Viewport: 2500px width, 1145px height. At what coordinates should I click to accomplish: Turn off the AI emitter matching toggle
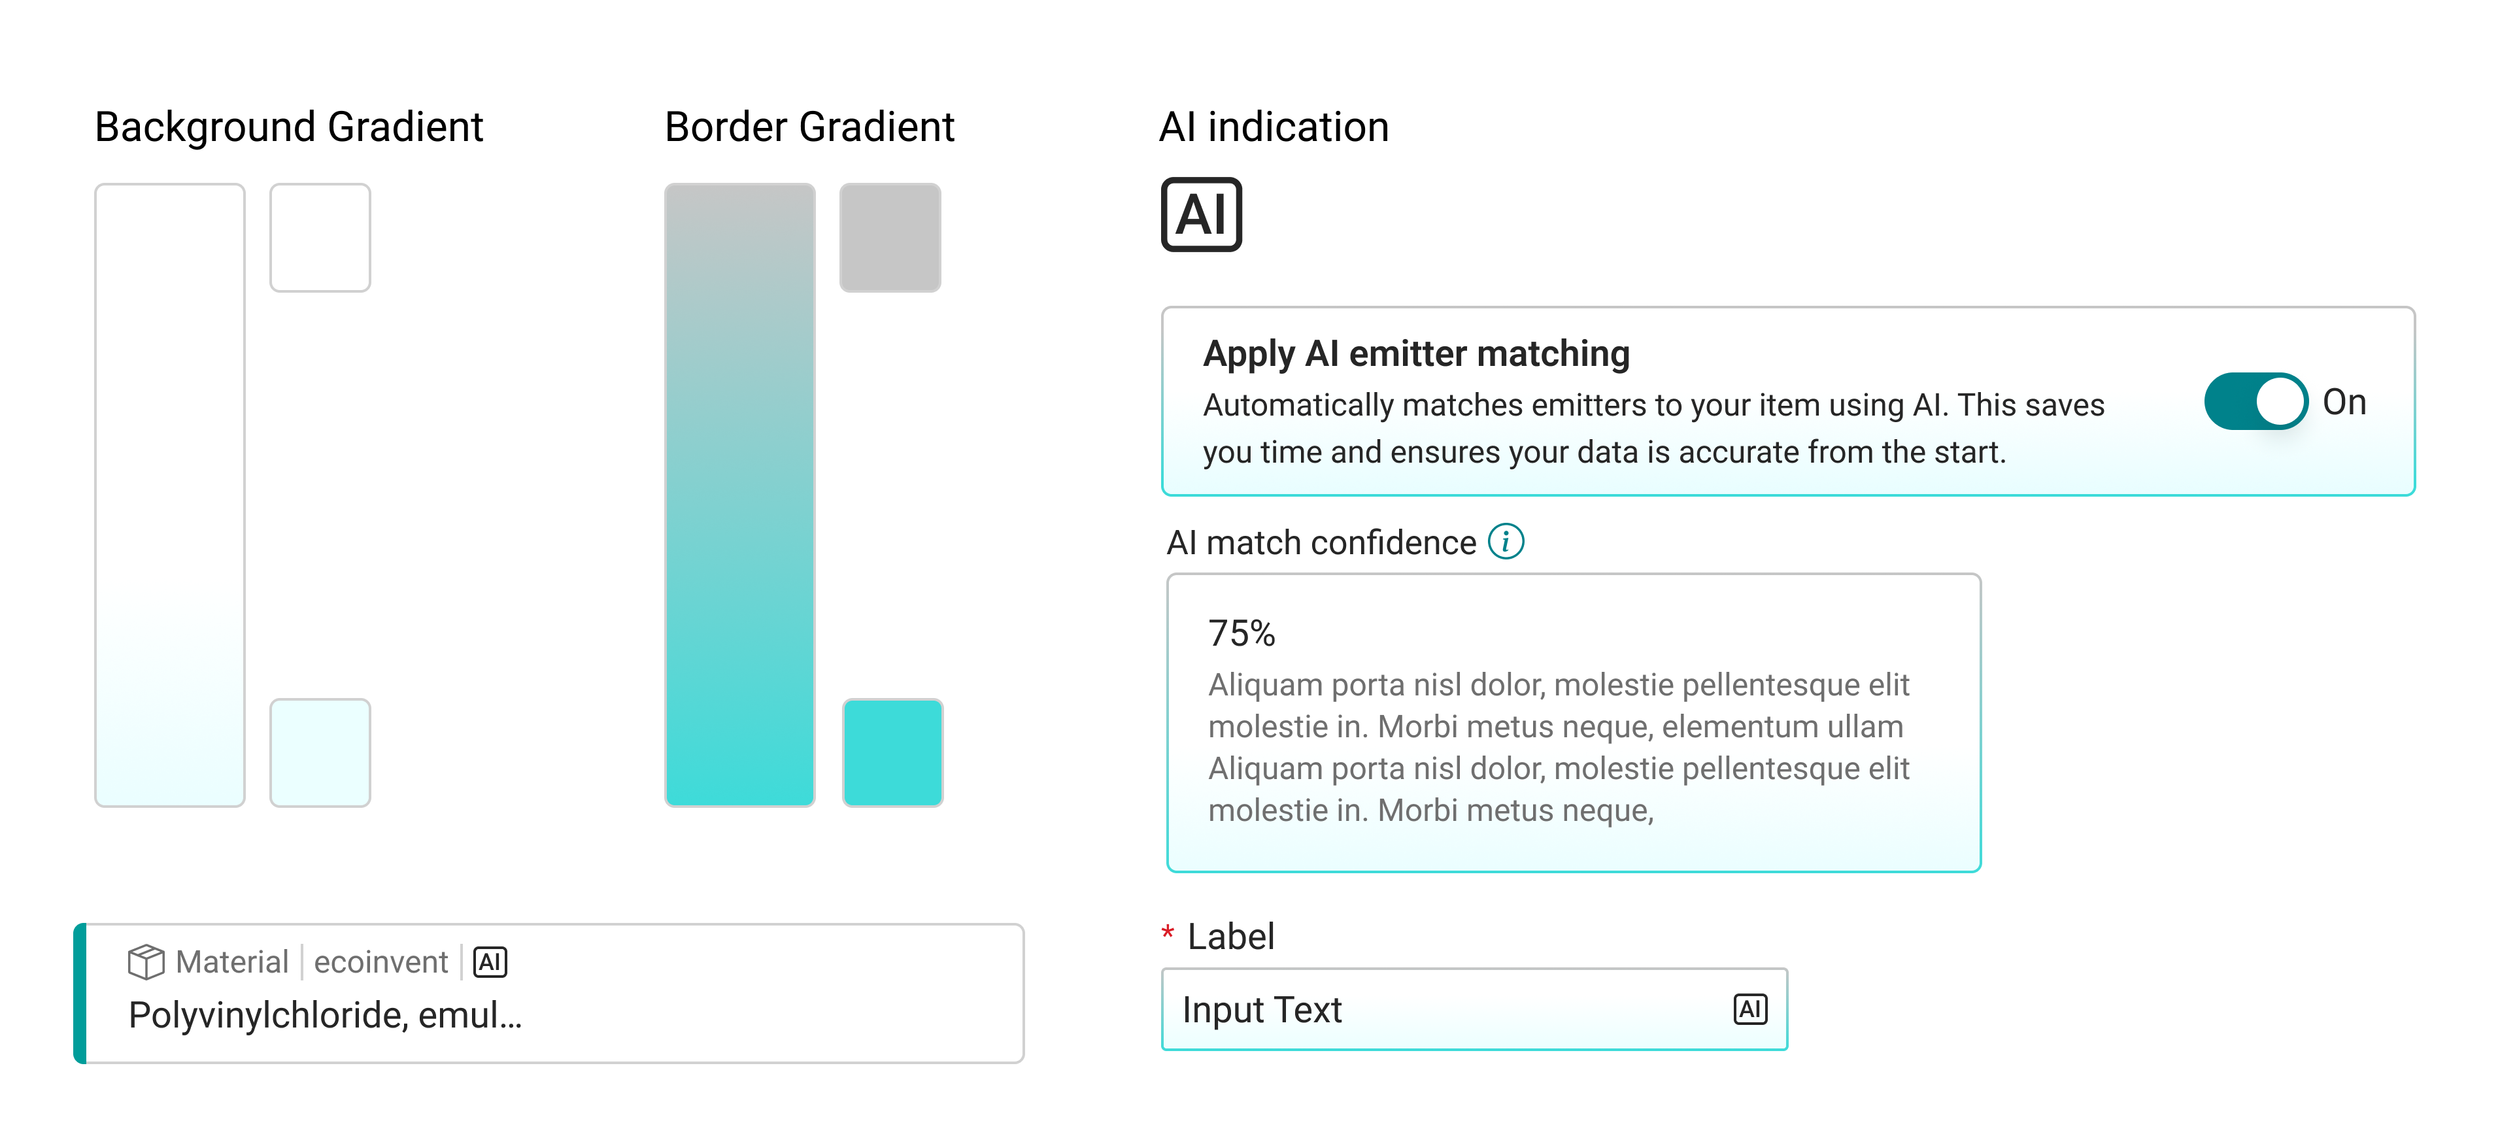tap(2255, 401)
